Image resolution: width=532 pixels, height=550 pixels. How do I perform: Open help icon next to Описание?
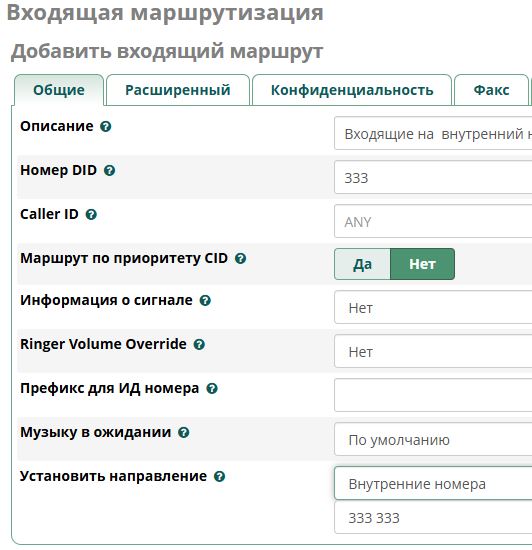[x=106, y=126]
